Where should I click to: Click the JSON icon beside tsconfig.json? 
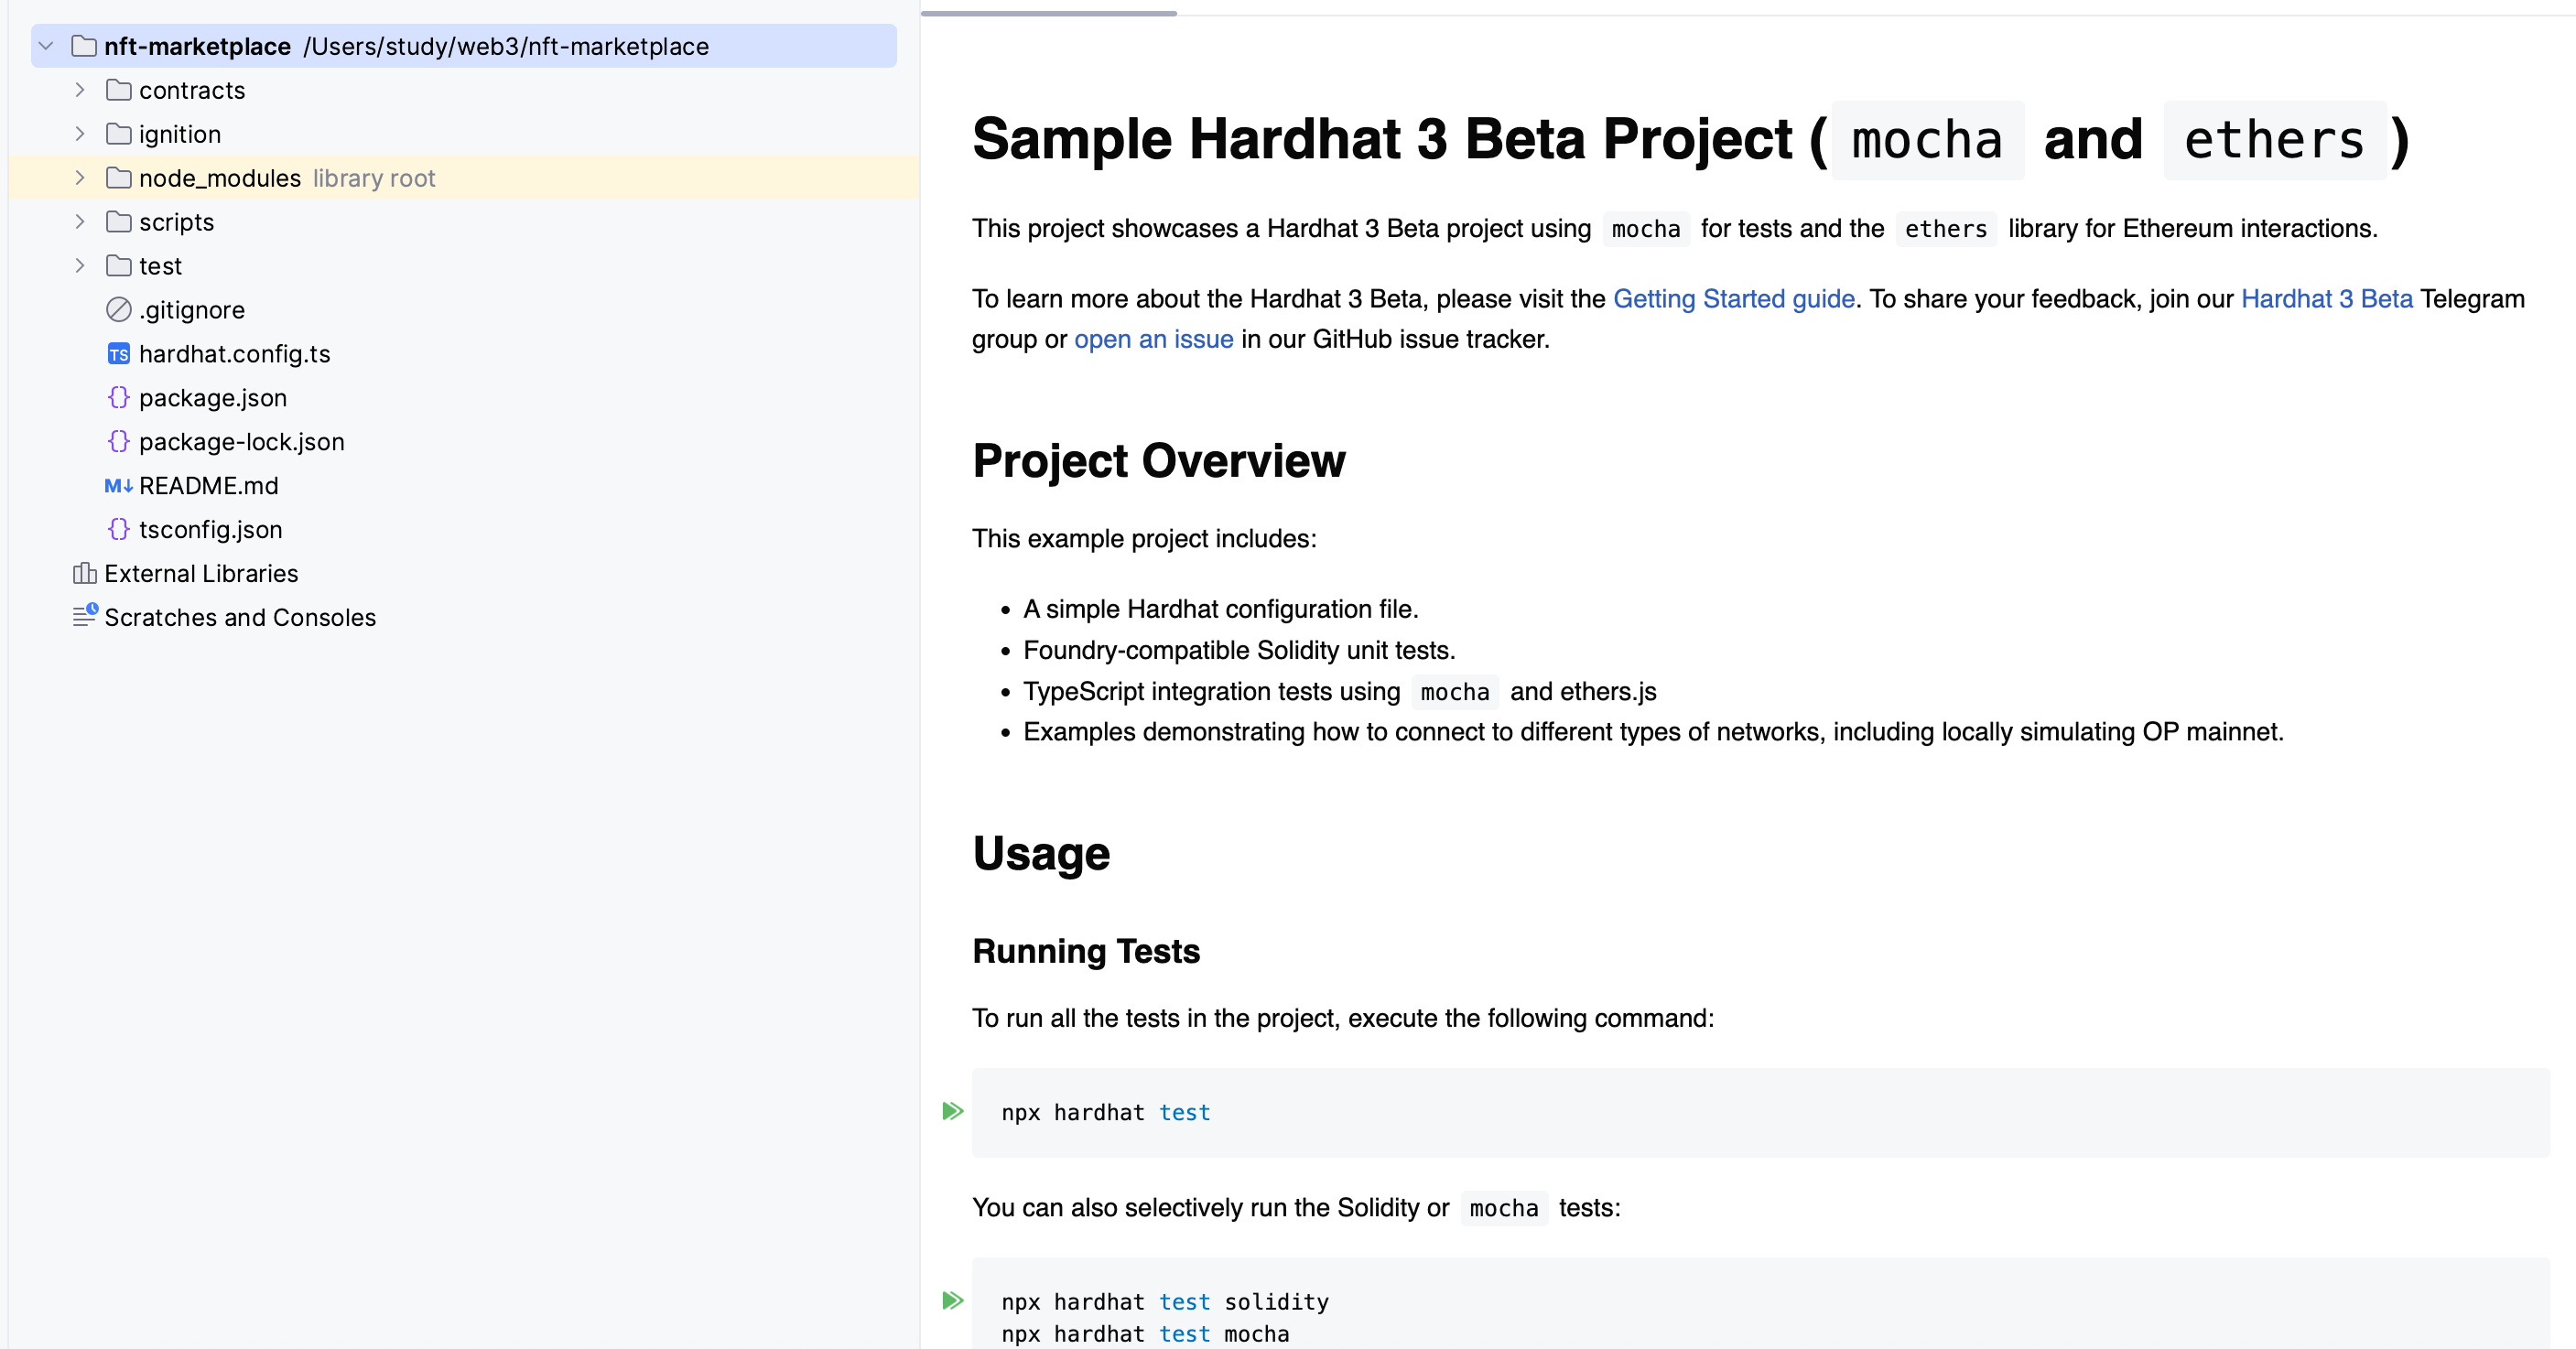tap(119, 530)
